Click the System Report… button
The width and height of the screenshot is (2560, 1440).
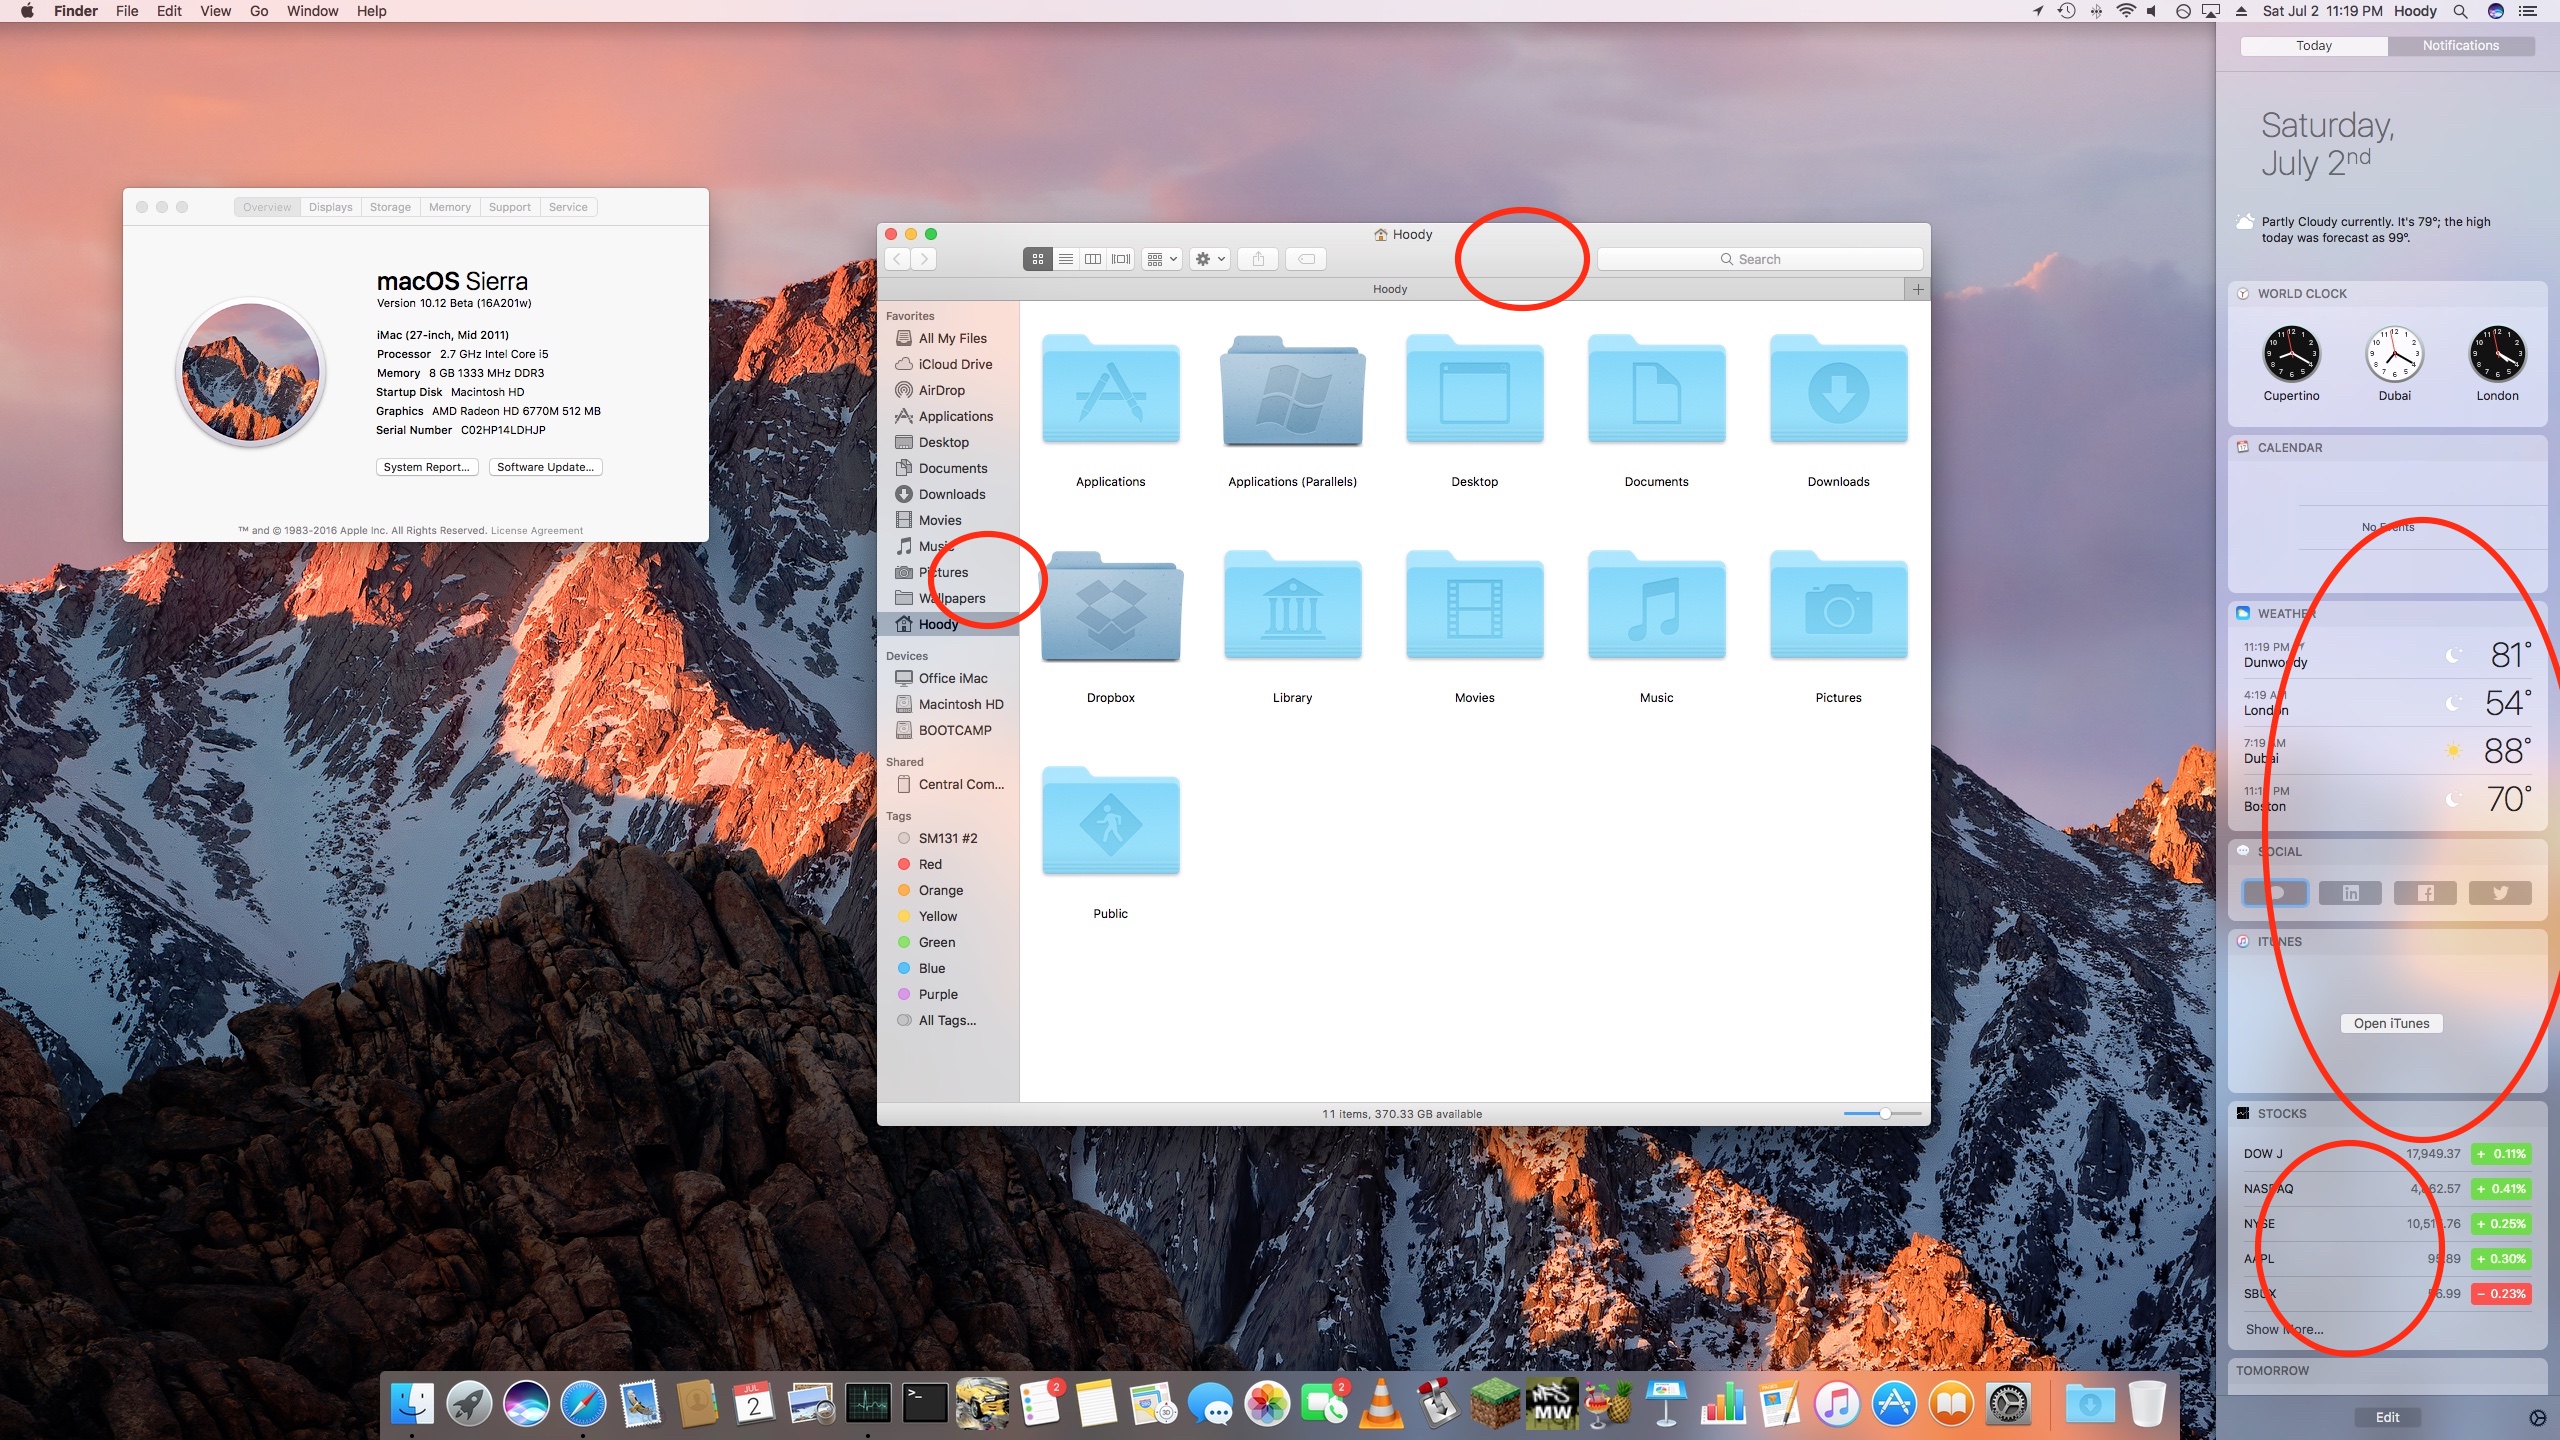click(x=427, y=467)
